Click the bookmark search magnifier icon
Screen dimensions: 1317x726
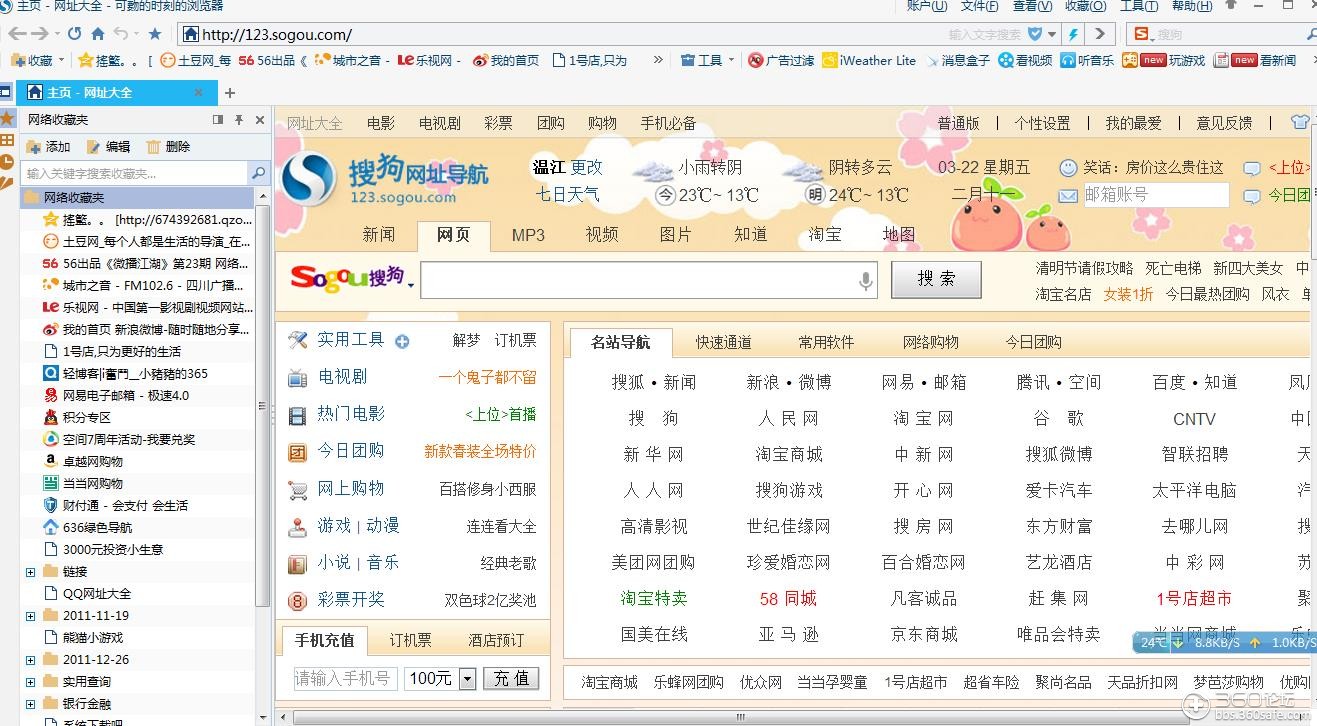258,173
